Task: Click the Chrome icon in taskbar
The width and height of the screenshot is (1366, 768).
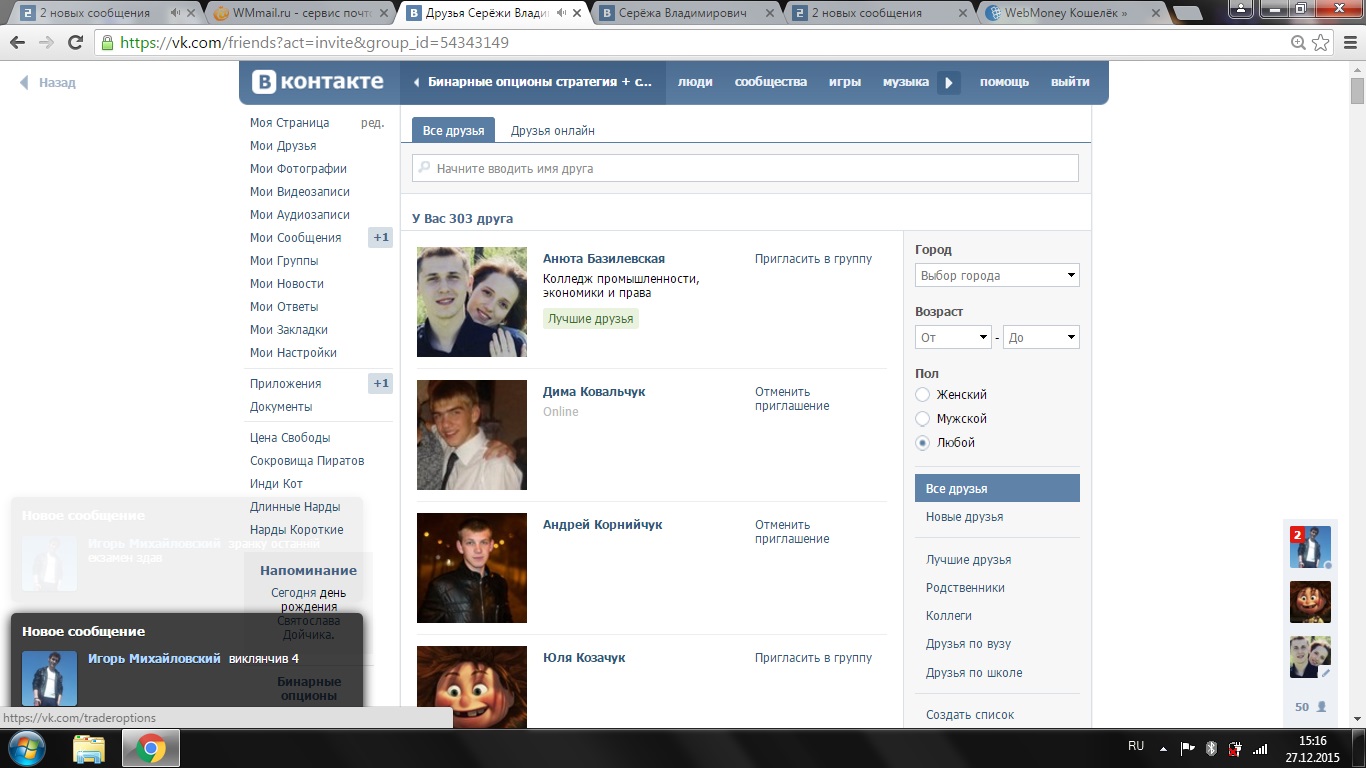Action: click(x=151, y=748)
